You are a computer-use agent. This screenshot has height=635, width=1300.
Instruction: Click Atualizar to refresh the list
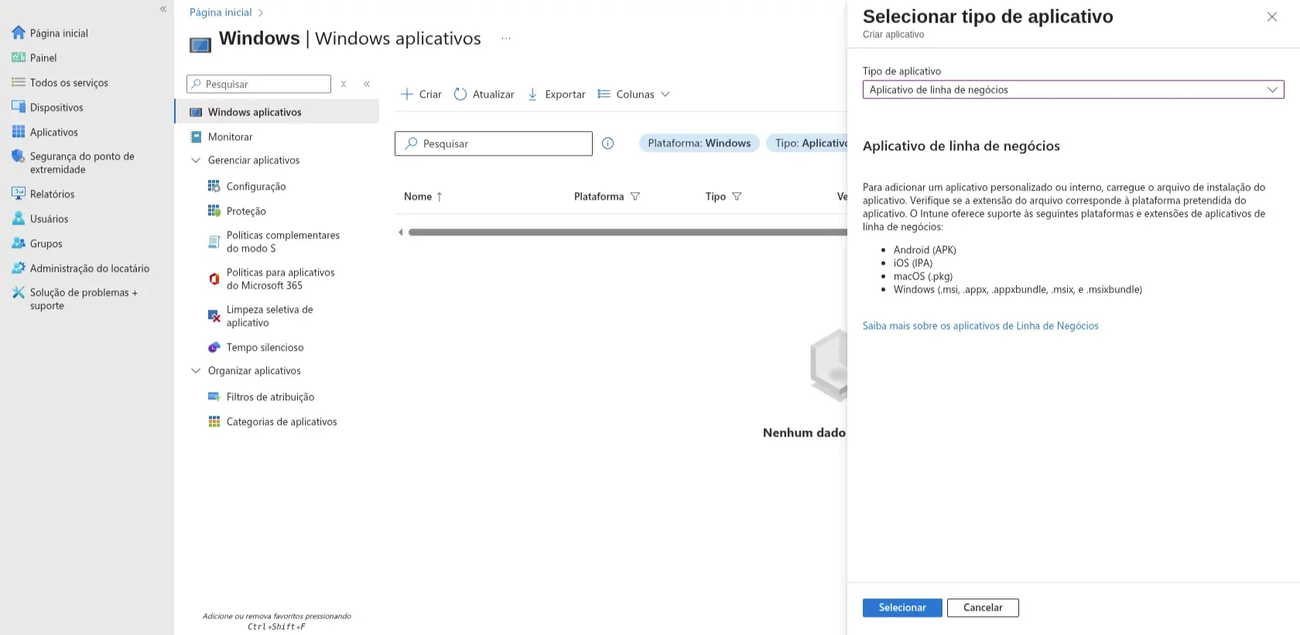(484, 94)
